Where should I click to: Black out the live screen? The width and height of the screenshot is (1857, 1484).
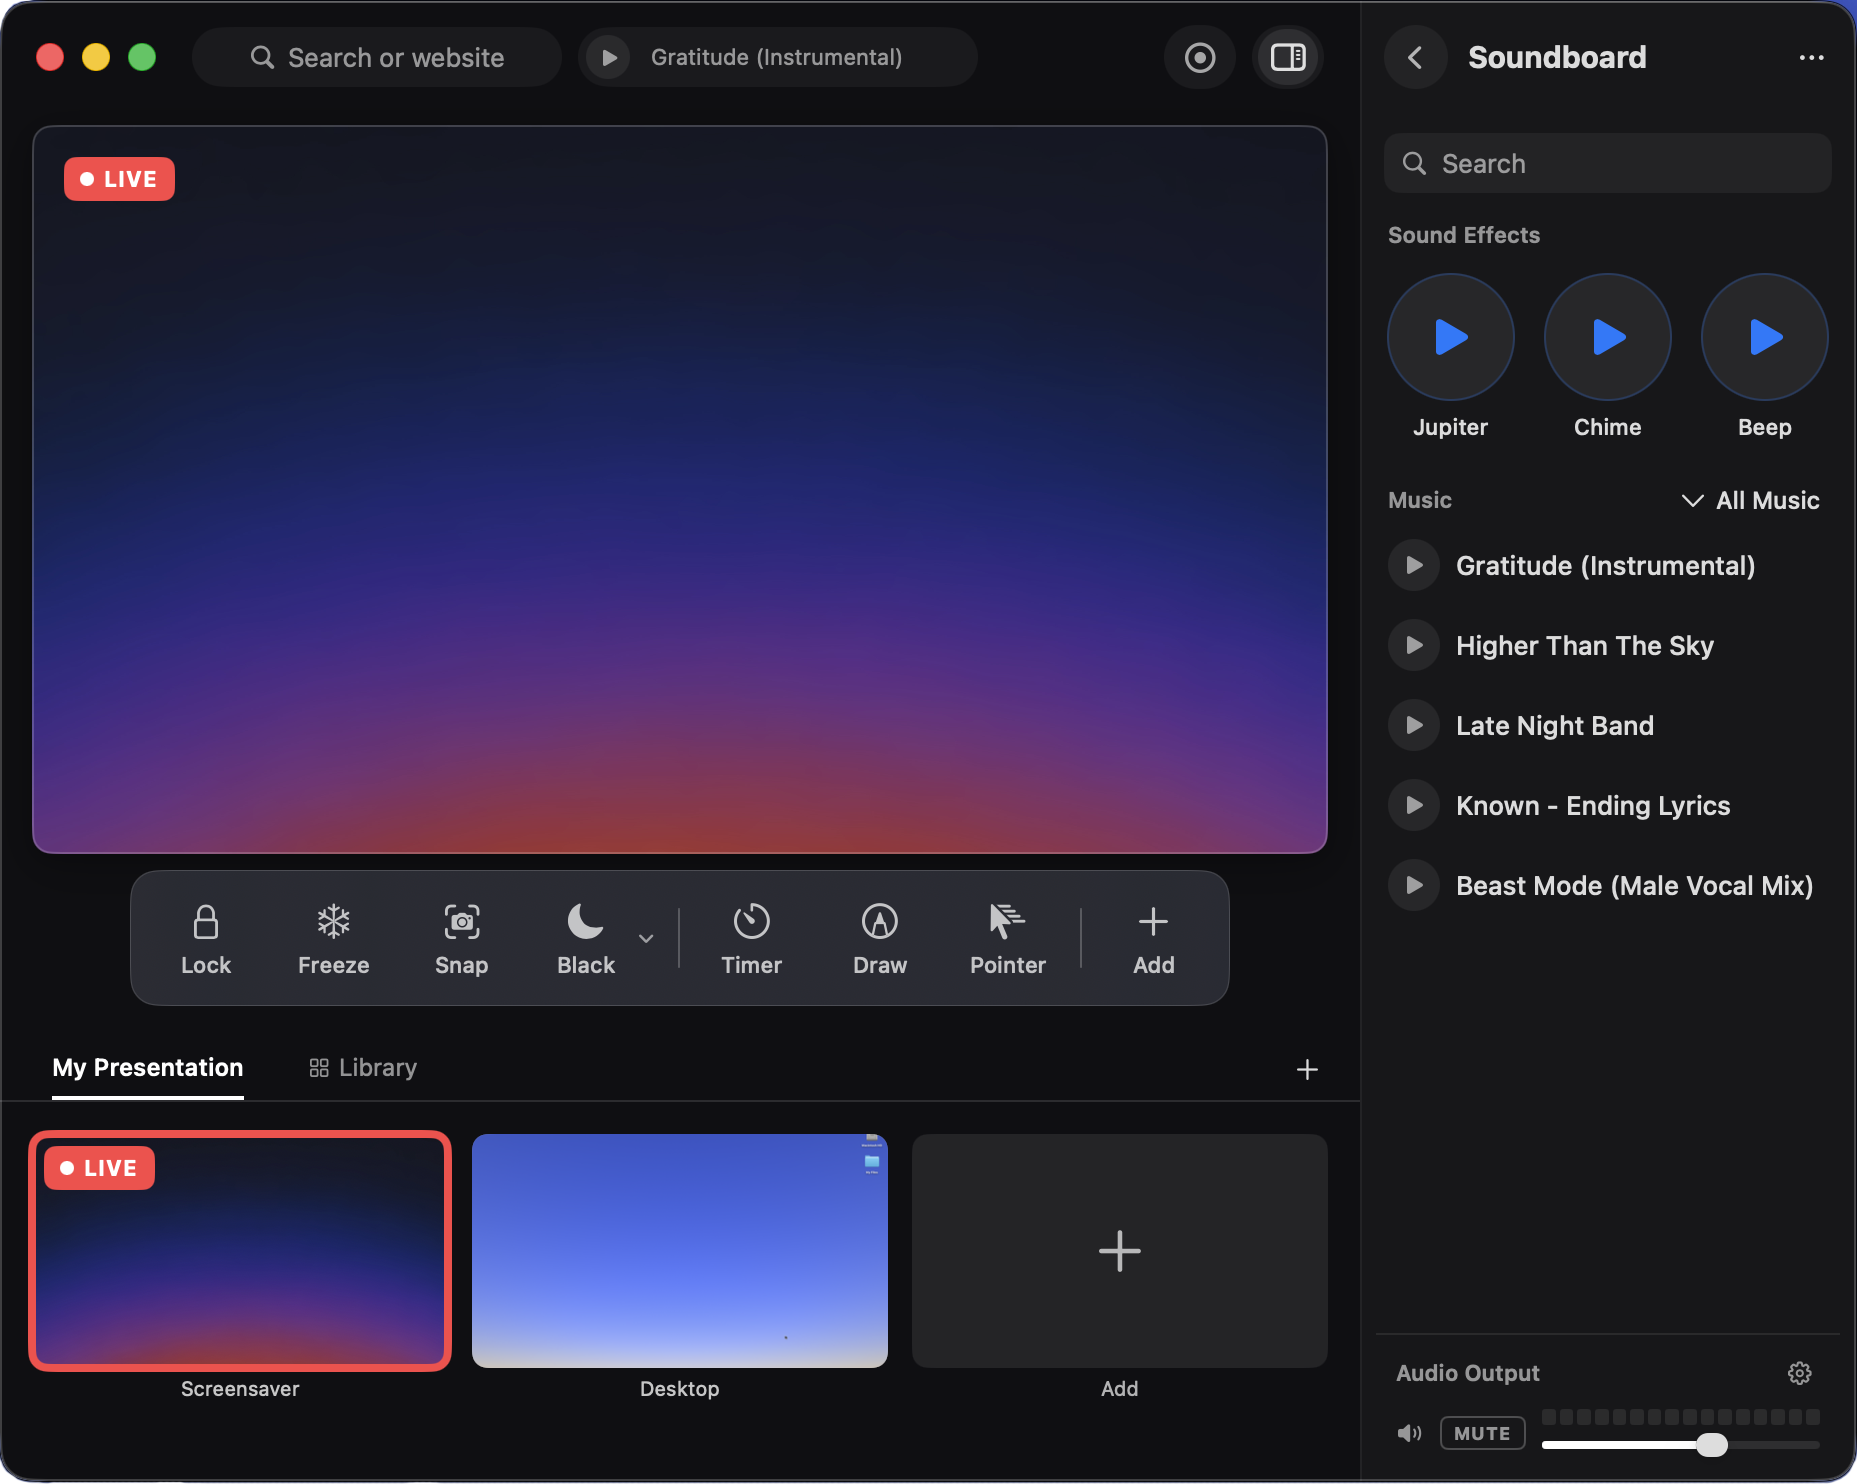(586, 938)
